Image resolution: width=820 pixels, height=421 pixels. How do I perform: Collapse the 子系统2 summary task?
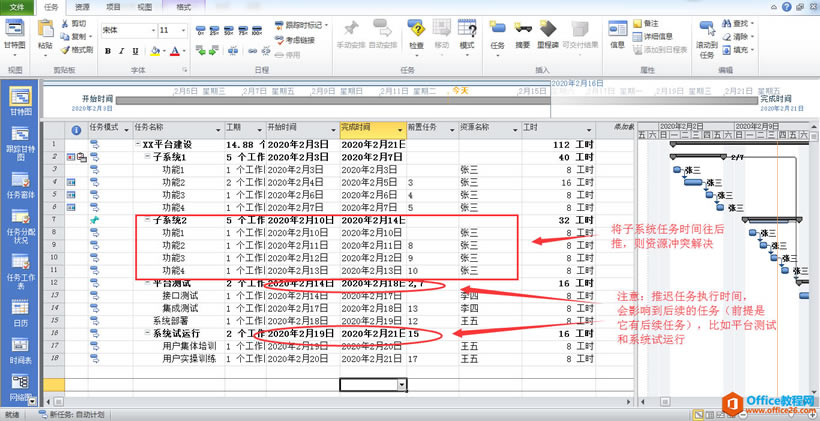pos(146,219)
